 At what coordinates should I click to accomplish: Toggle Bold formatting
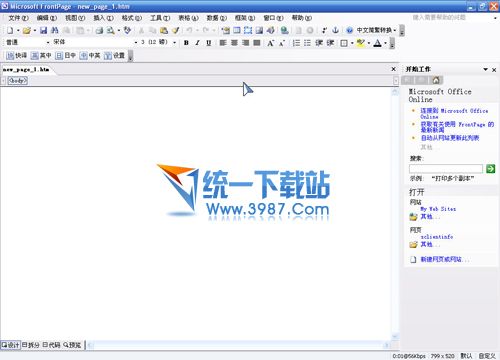(186, 43)
